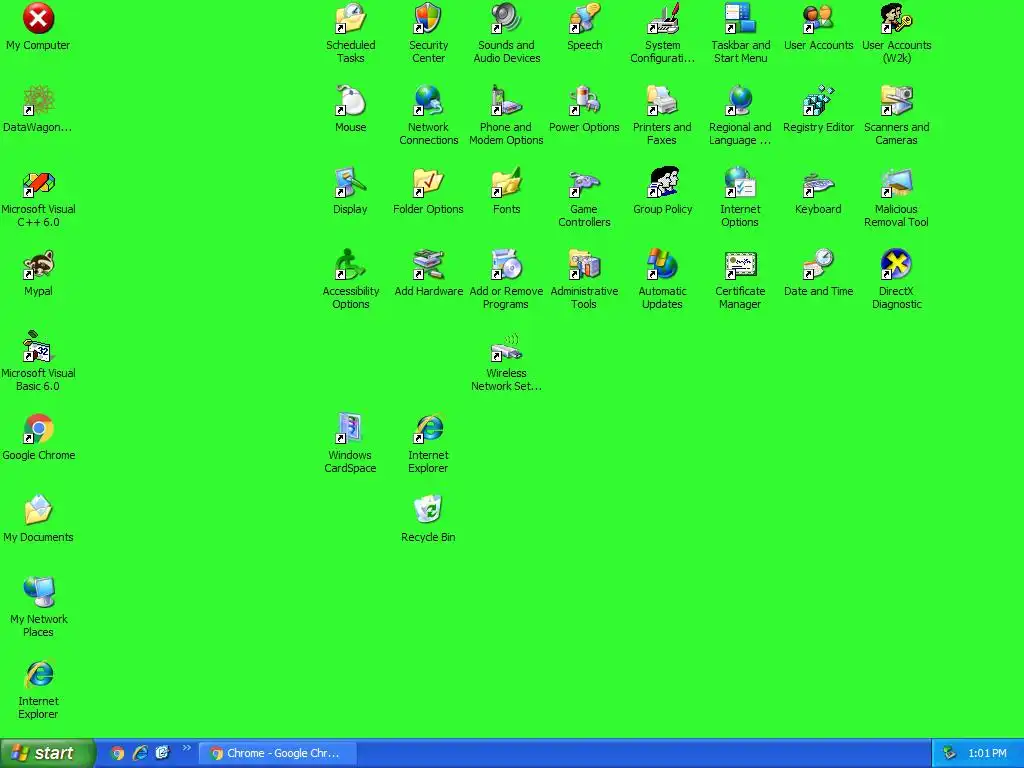Click Internet Explorer icon beside Windows CardSpace

428,429
